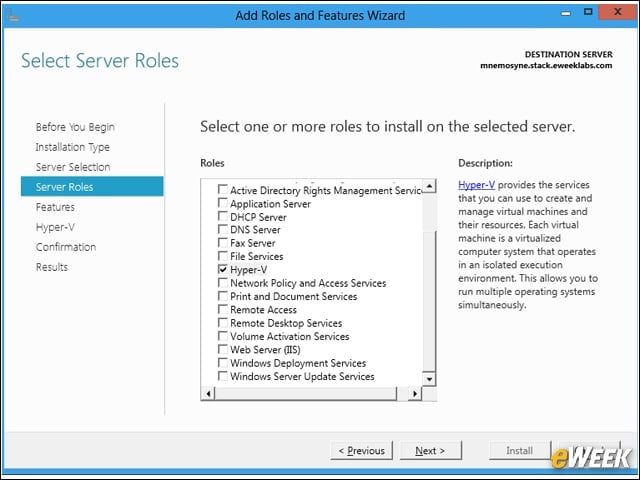Click the destination server name mnemosyne.stack.eweeklabs.com
Image resolution: width=640 pixels, height=480 pixels.
click(546, 65)
